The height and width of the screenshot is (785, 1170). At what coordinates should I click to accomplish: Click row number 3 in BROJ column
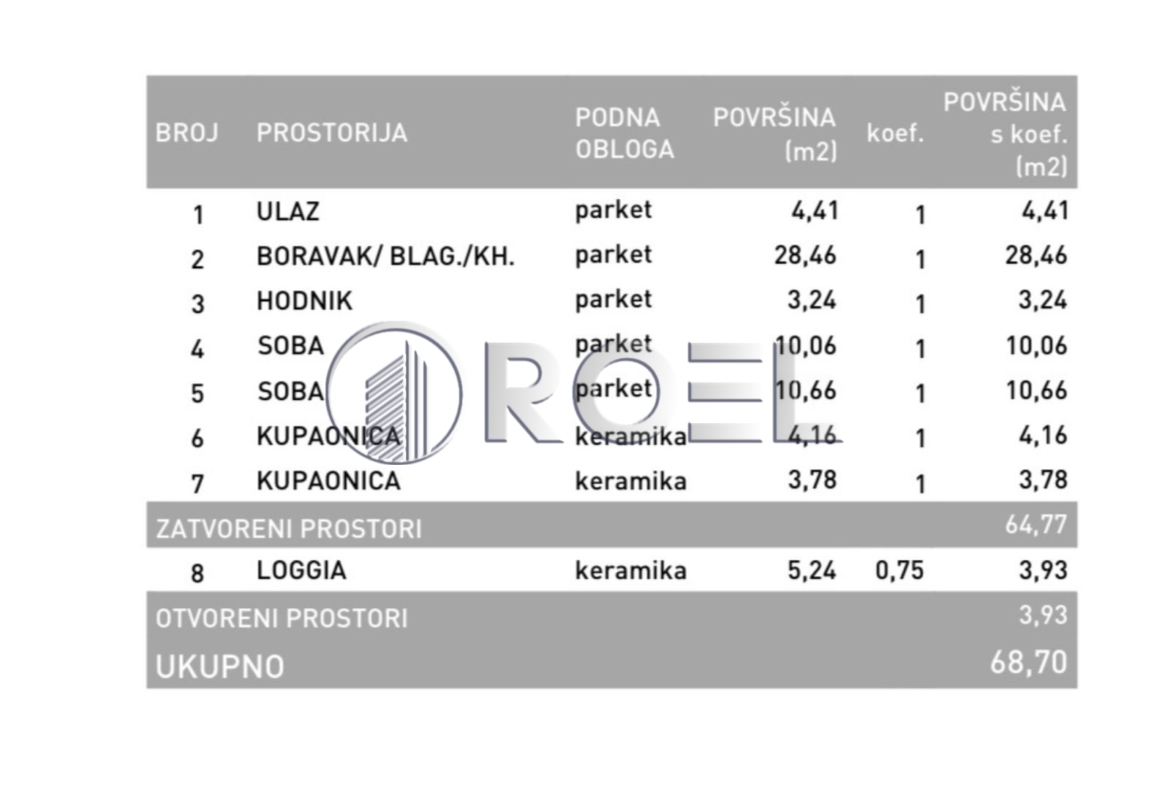coord(197,304)
